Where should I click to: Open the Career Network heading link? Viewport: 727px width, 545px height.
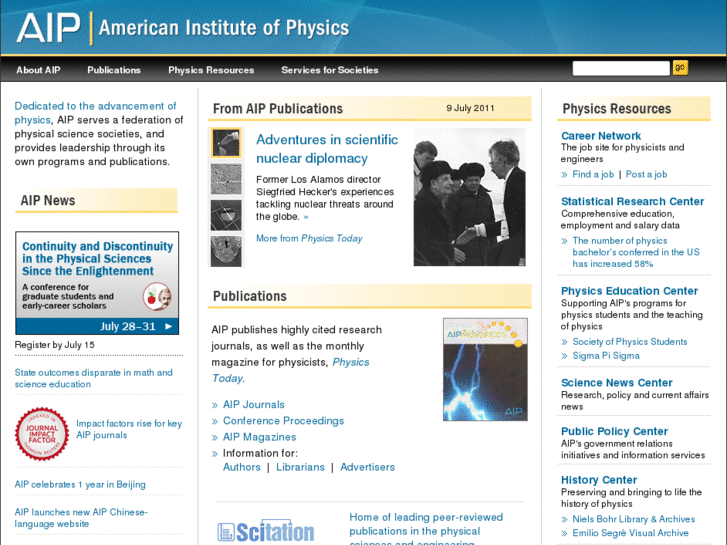pos(601,136)
